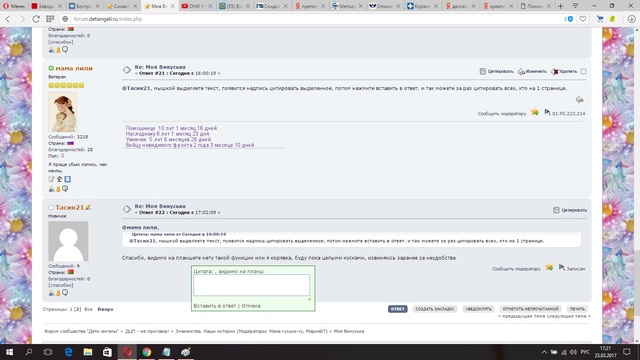The width and height of the screenshot is (640, 360).
Task: Click Все pages link
Action: point(88,309)
